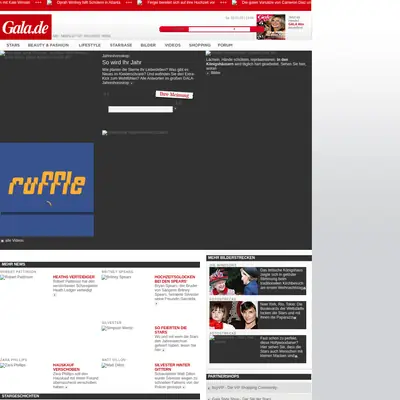Open the 'So wird Ihr Jahr' headline
Image resolution: width=400 pixels, height=400 pixels.
(x=122, y=62)
